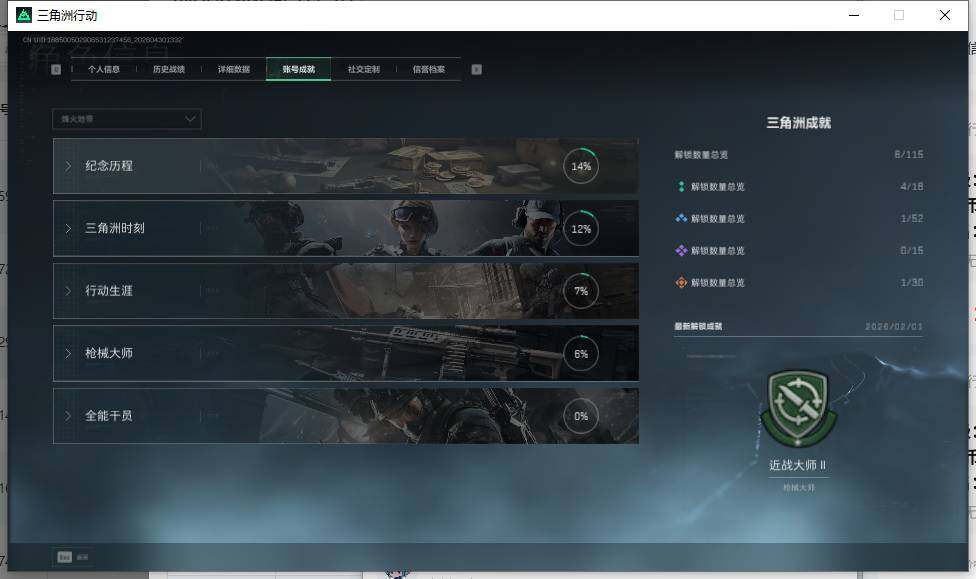Click the 枪械大师 subtitle under the badge

click(x=799, y=487)
